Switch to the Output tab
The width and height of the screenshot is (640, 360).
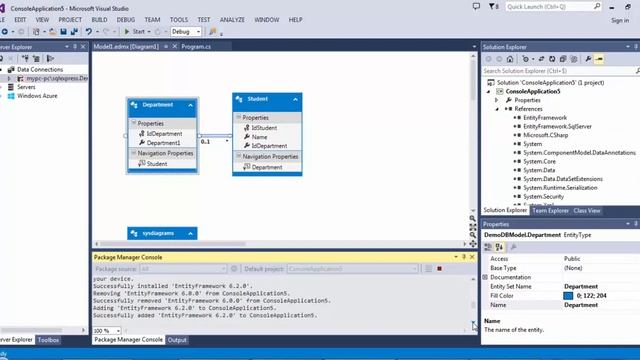tap(177, 340)
